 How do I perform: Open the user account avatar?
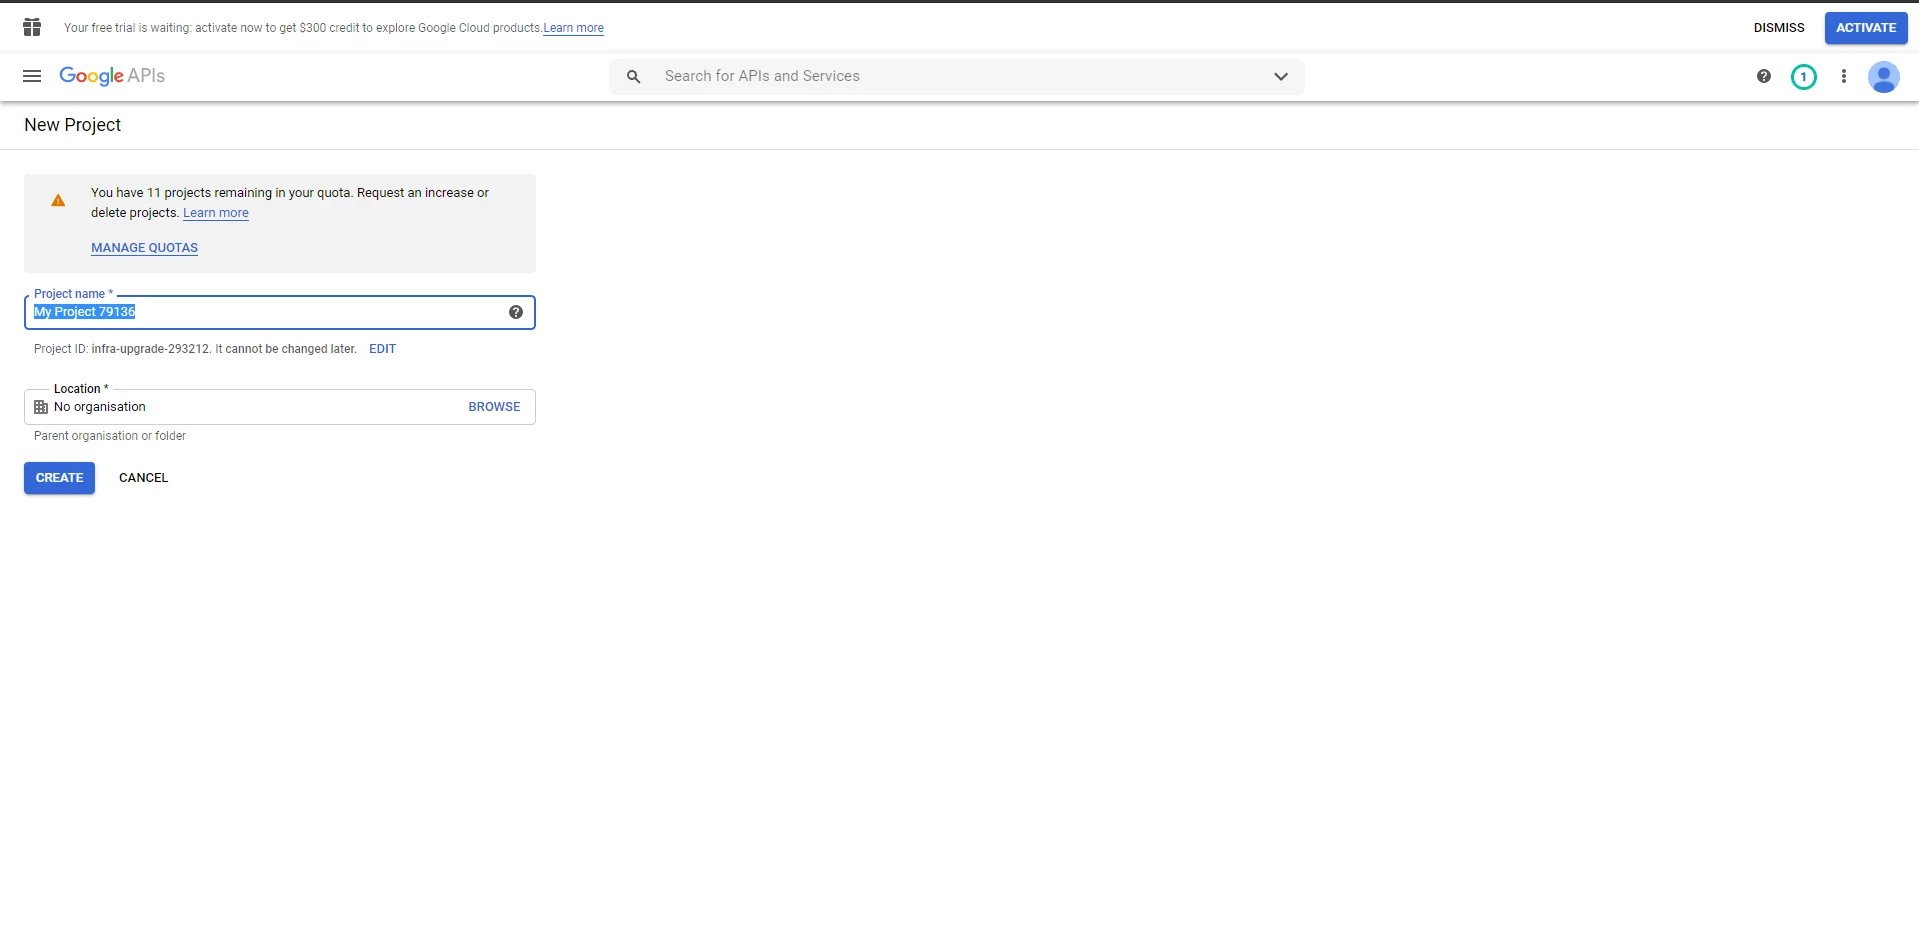(x=1883, y=76)
